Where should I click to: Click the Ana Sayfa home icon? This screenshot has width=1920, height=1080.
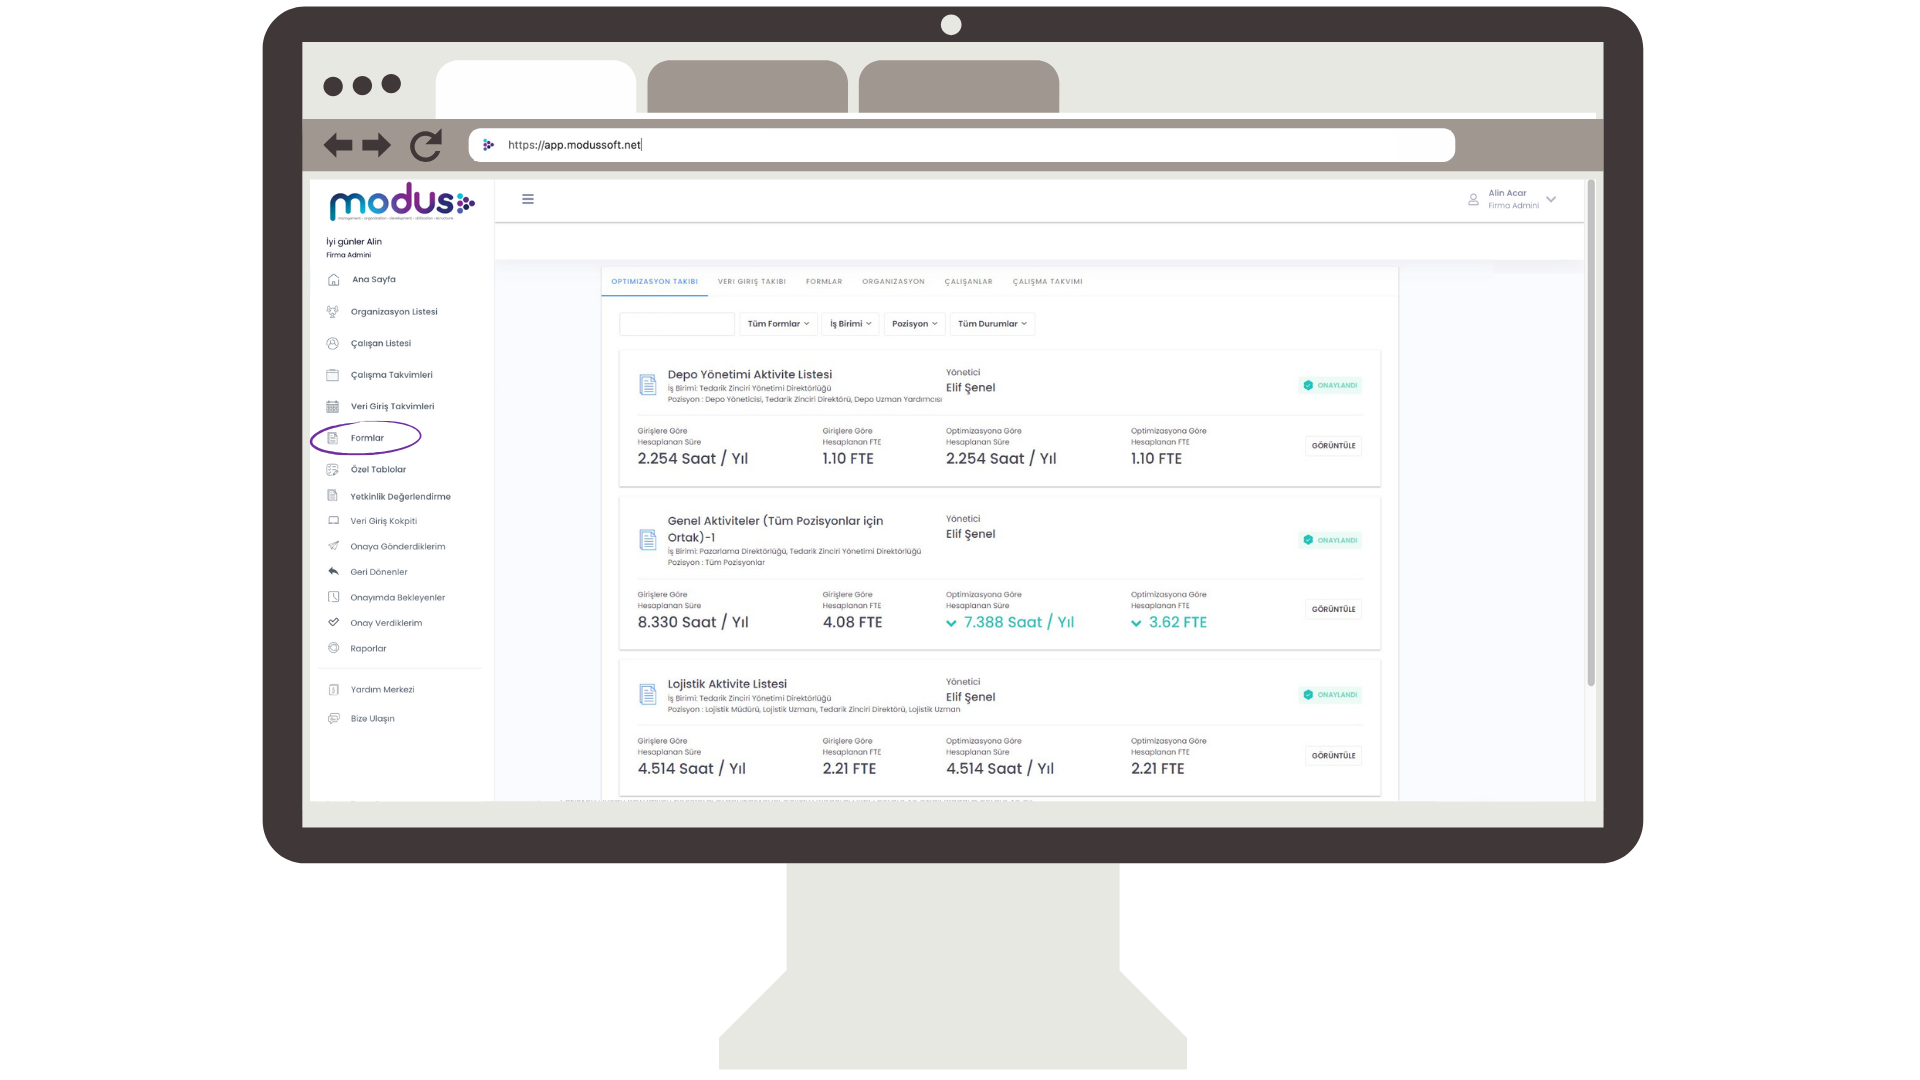tap(334, 280)
